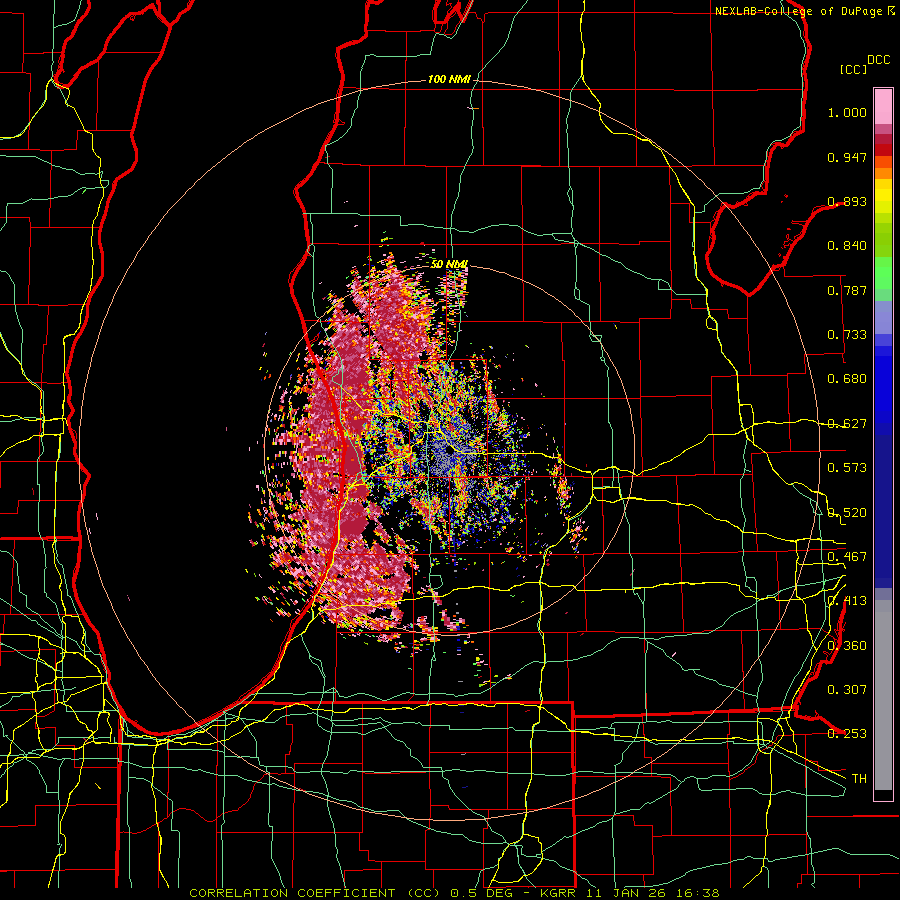The height and width of the screenshot is (900, 900).
Task: Click the DCC label above the color scale
Action: tap(878, 60)
